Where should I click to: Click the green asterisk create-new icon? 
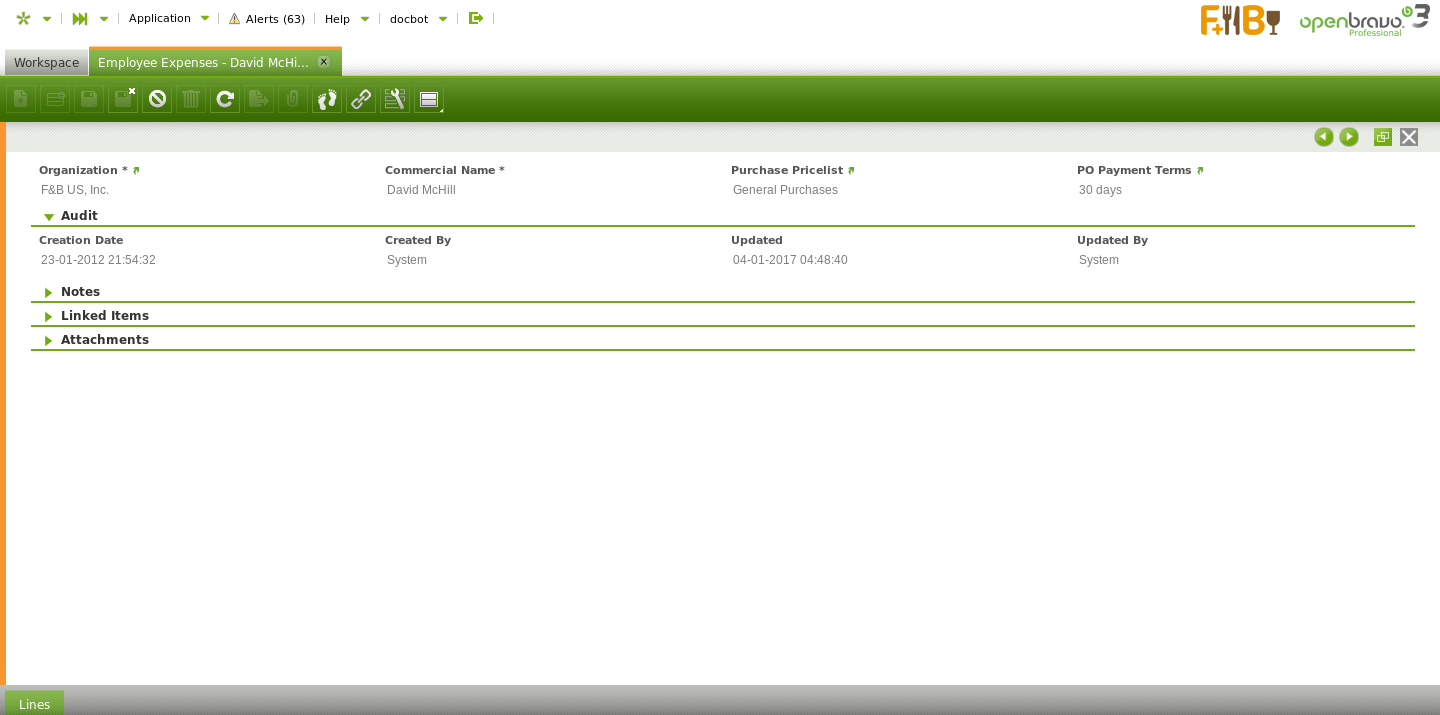point(24,18)
